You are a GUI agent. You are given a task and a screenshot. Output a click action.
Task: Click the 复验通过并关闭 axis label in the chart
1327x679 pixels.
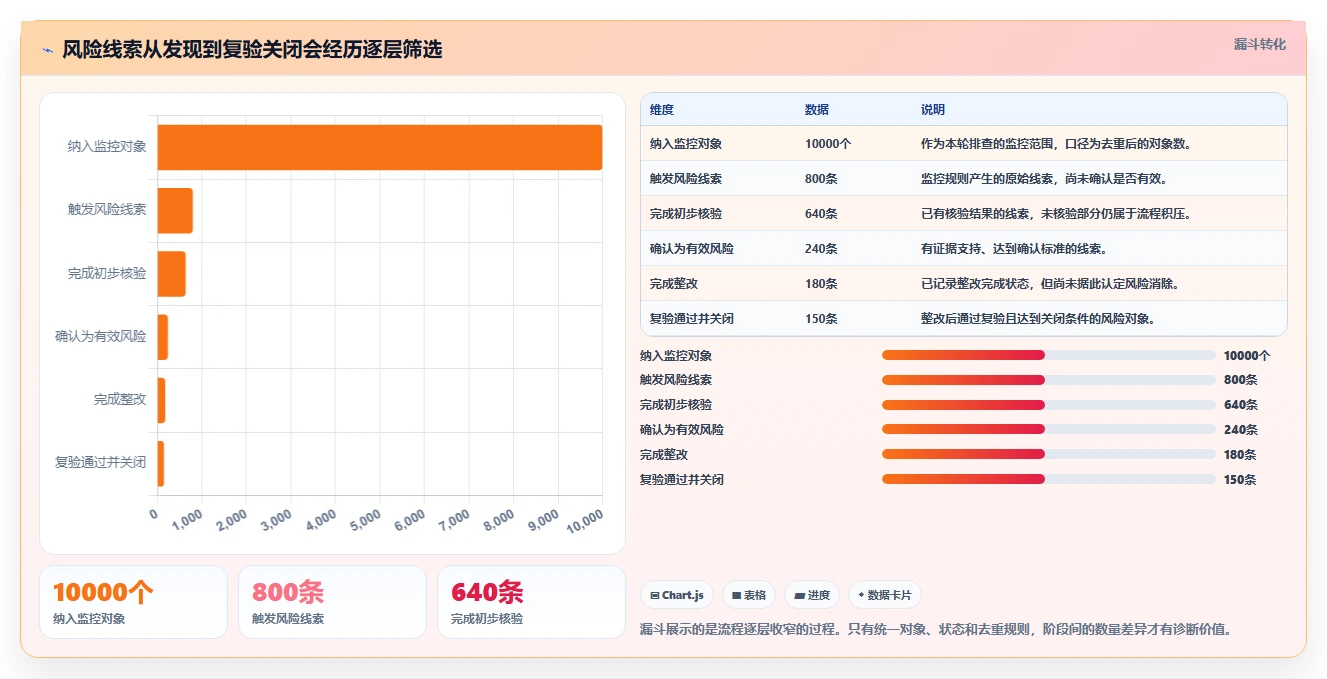(x=100, y=463)
